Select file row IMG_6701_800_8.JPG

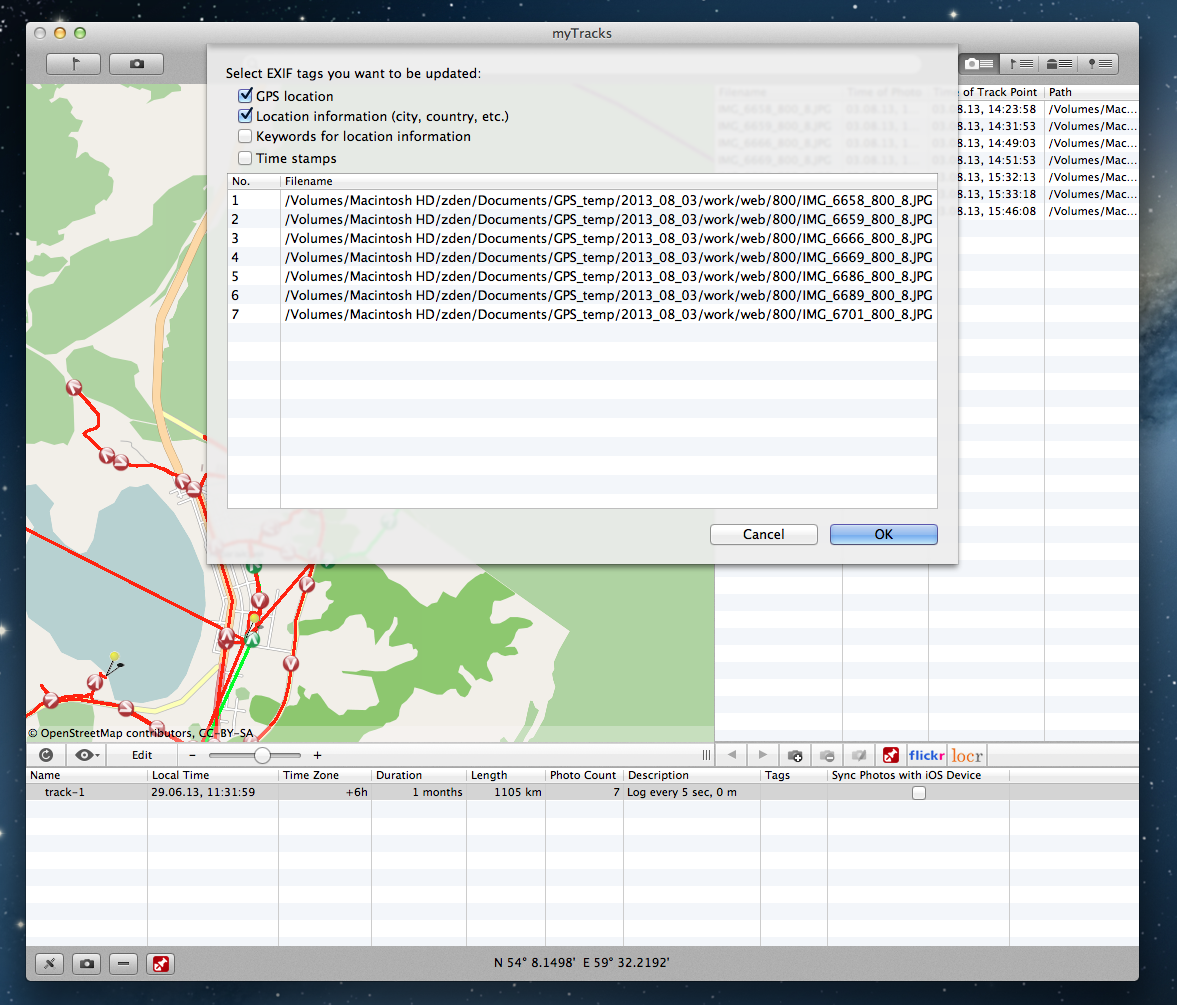[x=582, y=314]
